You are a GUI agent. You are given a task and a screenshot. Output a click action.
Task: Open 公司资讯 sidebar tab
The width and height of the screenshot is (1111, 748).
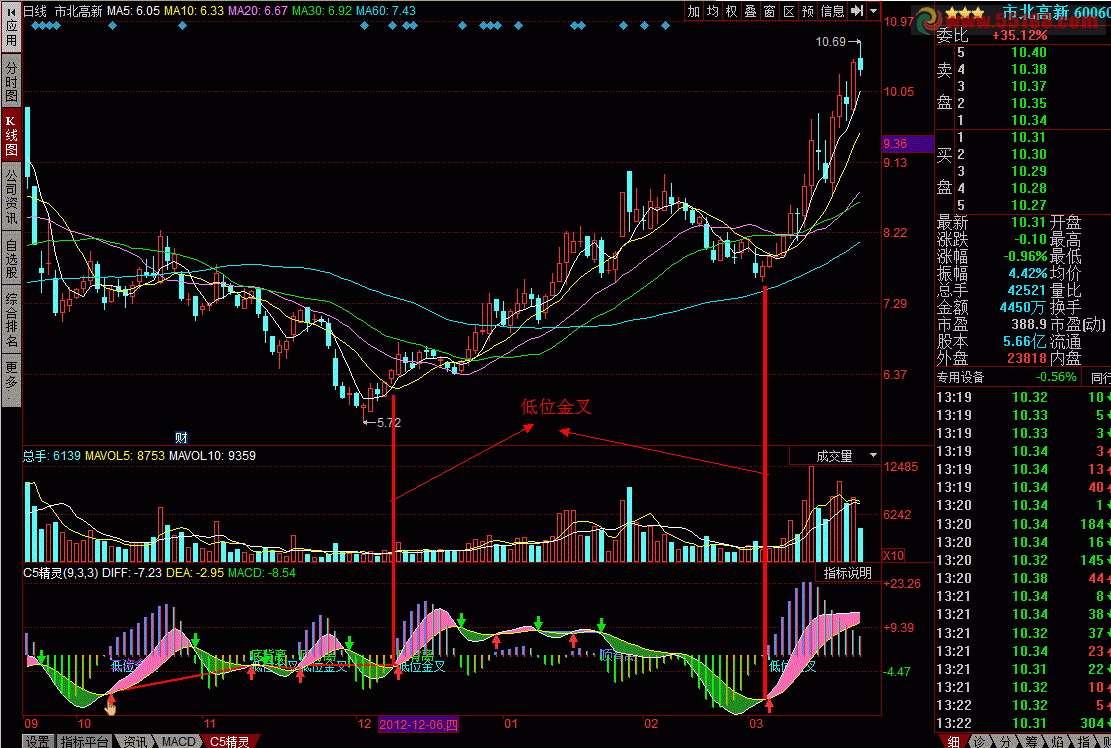[11, 196]
